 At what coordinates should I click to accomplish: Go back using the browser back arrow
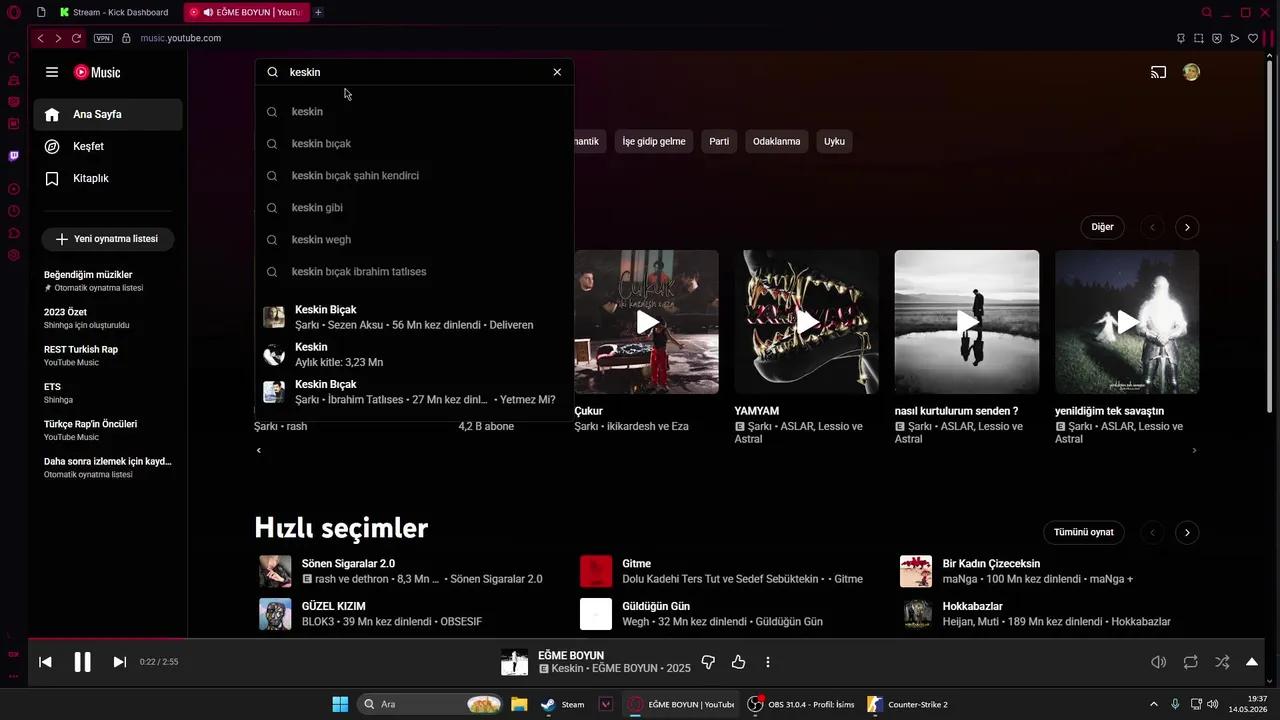(40, 38)
